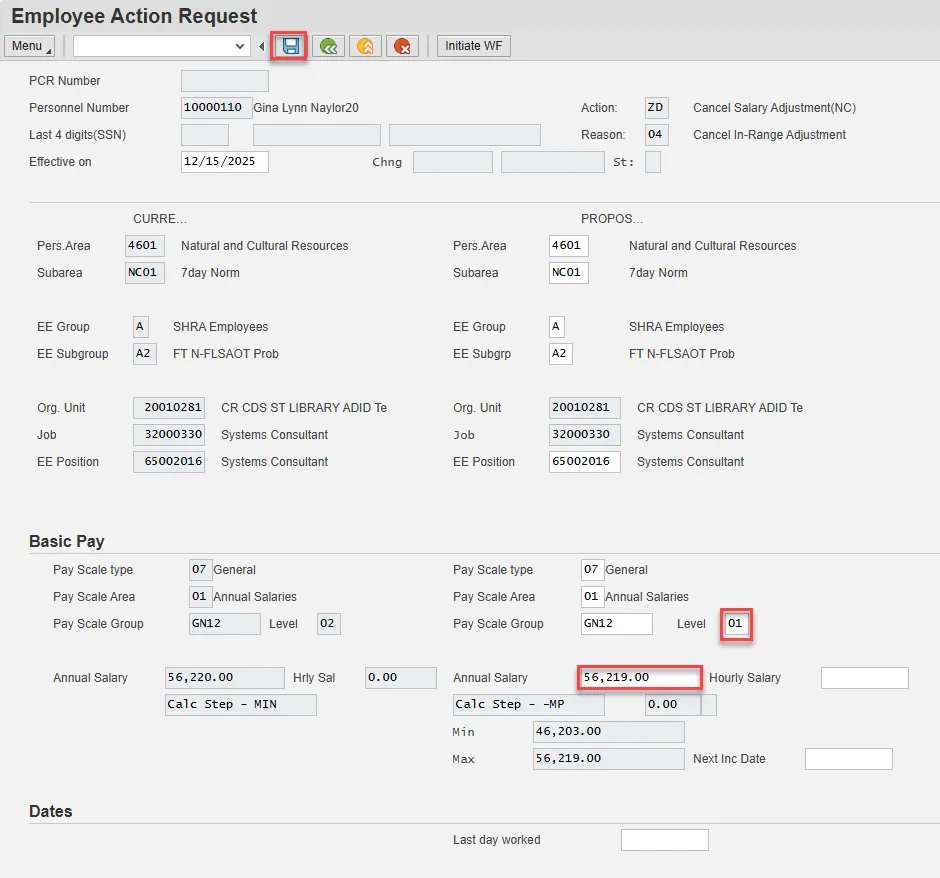Viewport: 940px width, 878px height.
Task: Open the Menu button
Action: [x=29, y=46]
